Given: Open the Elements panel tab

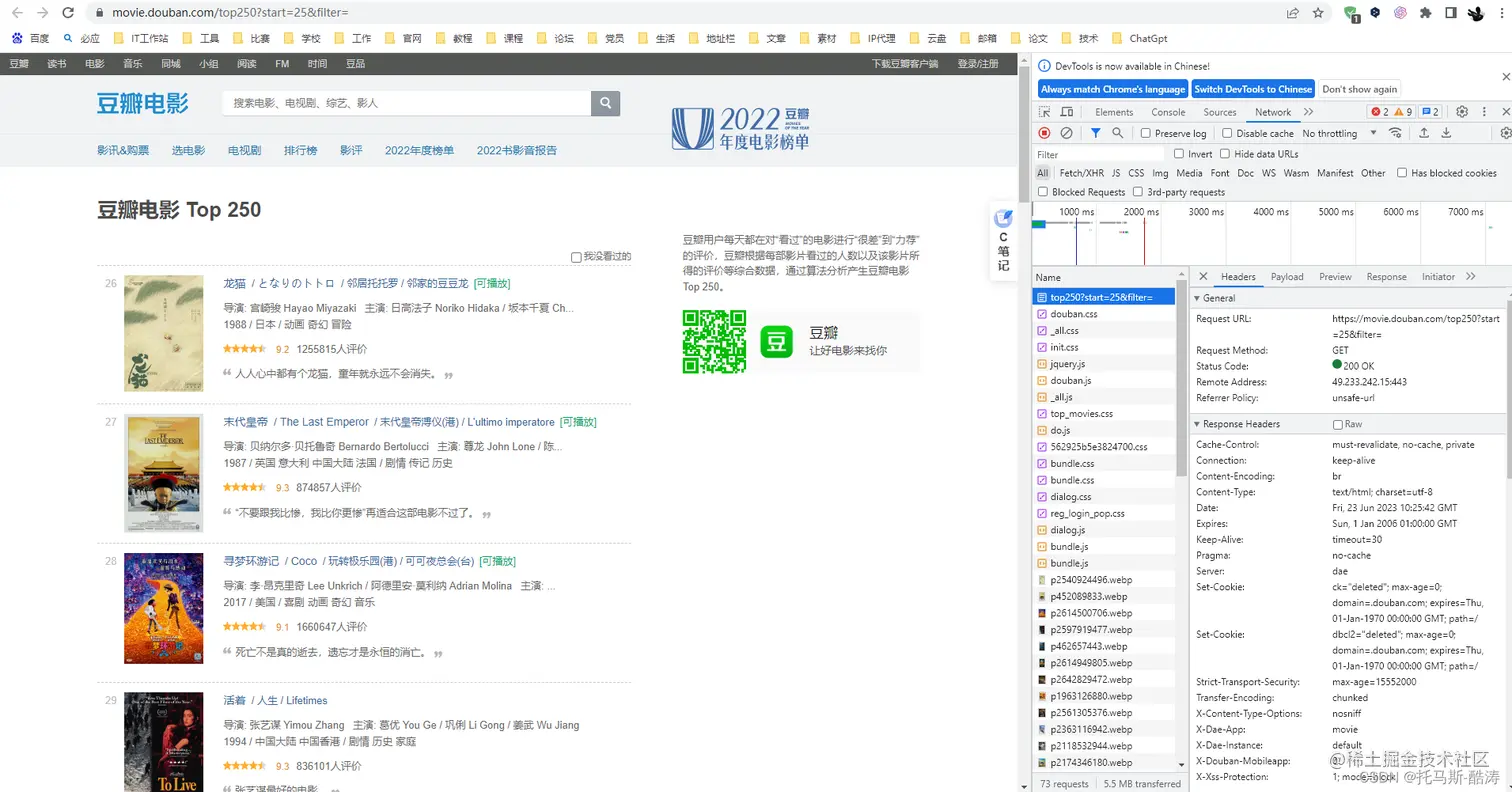Looking at the screenshot, I should click(1114, 112).
